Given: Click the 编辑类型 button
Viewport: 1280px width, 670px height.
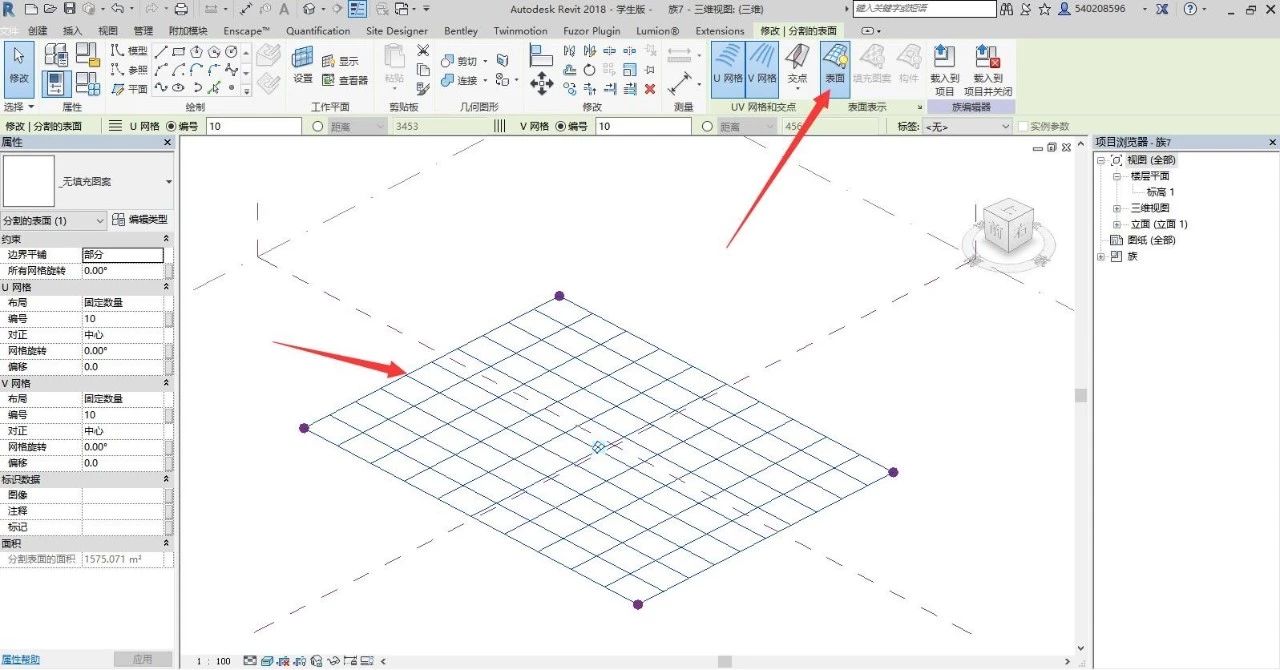Looking at the screenshot, I should (140, 220).
